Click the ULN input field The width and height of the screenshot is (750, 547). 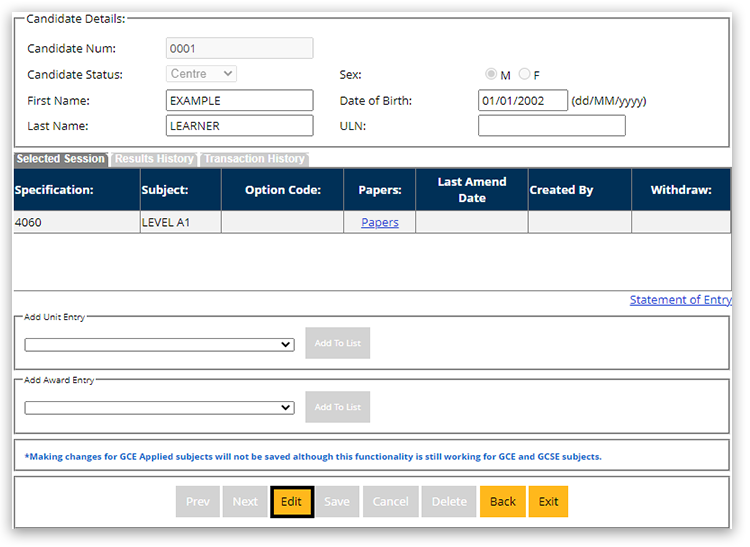tap(551, 126)
